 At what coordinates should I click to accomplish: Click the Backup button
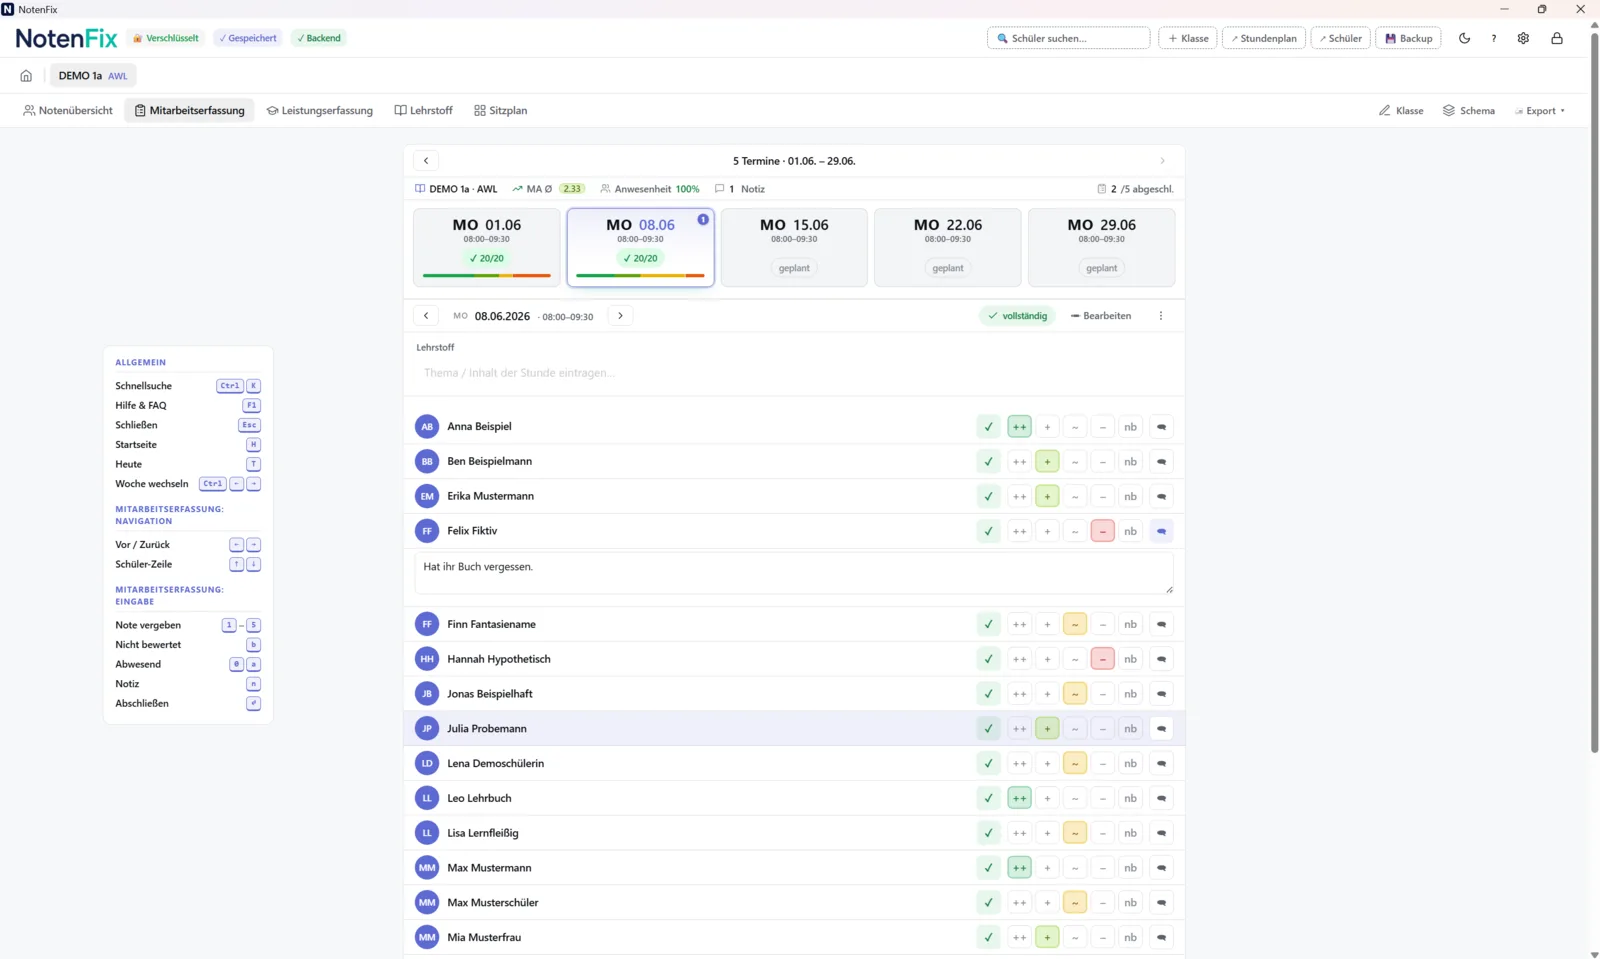[1409, 38]
